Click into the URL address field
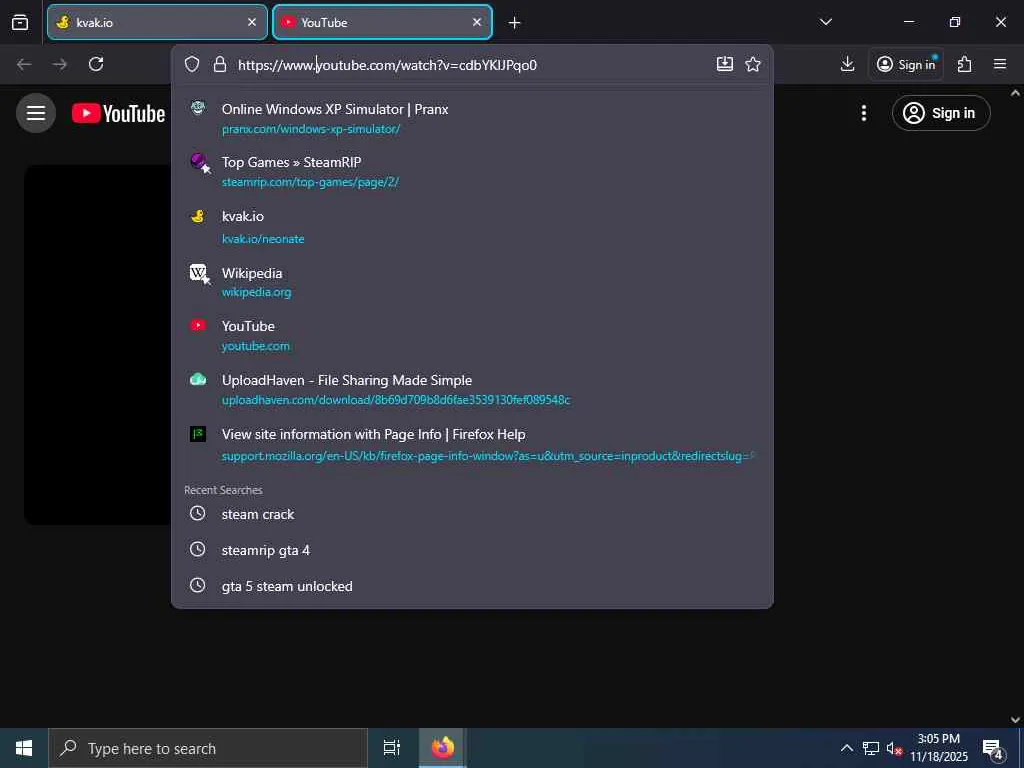 tap(472, 65)
